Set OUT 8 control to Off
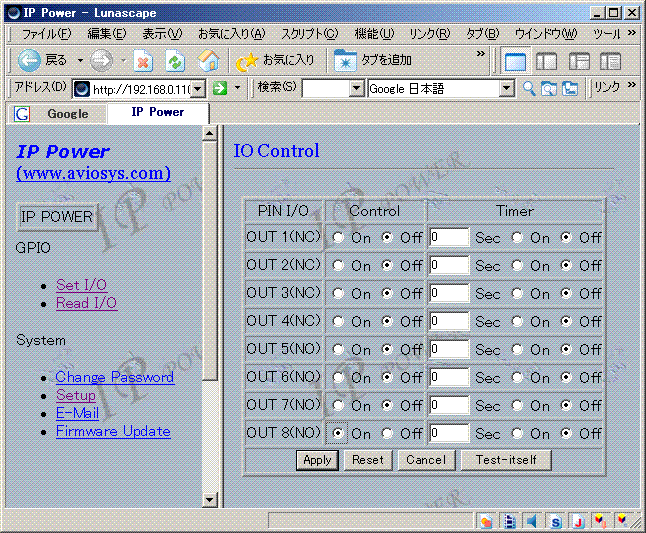 (x=387, y=434)
